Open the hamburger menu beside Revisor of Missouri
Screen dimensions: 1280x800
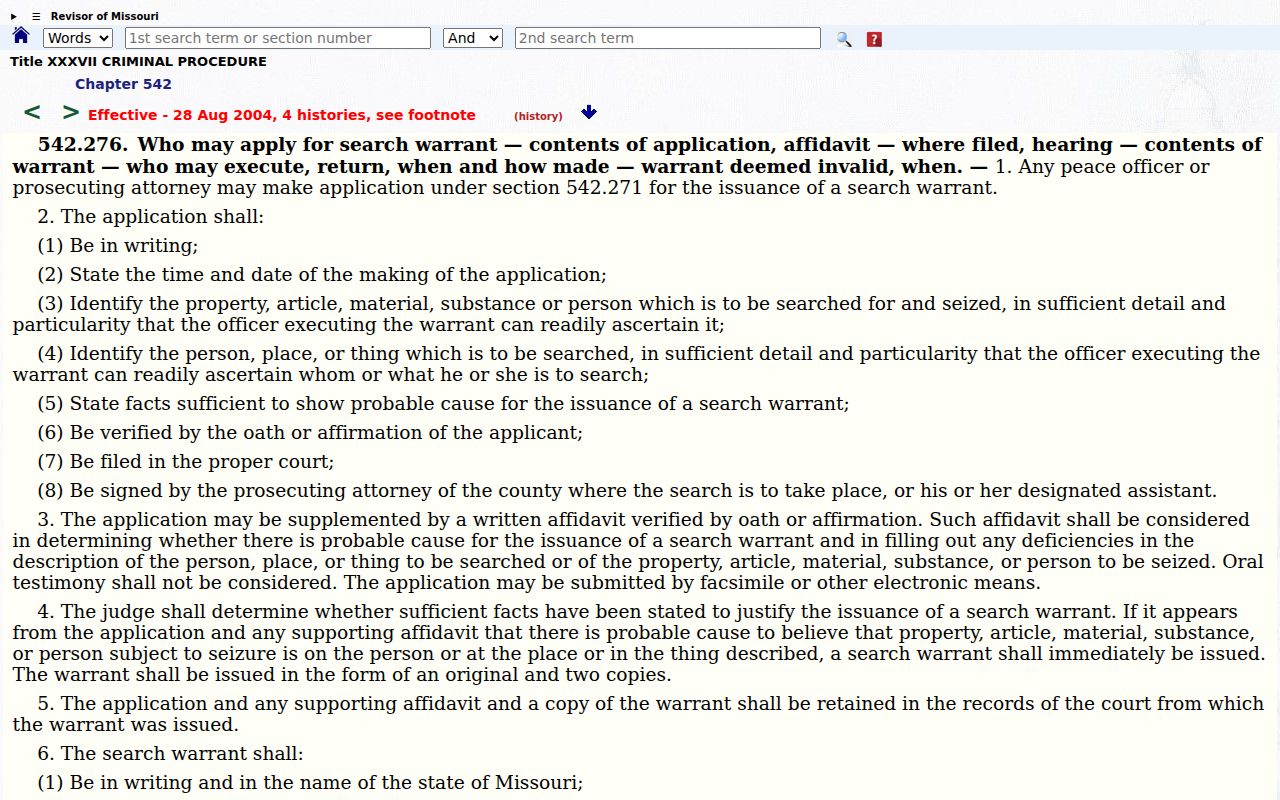(36, 16)
